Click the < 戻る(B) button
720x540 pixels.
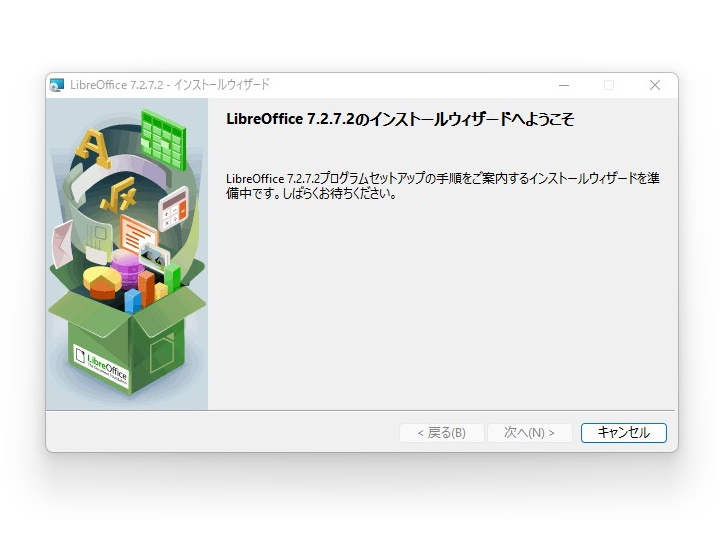[x=442, y=433]
